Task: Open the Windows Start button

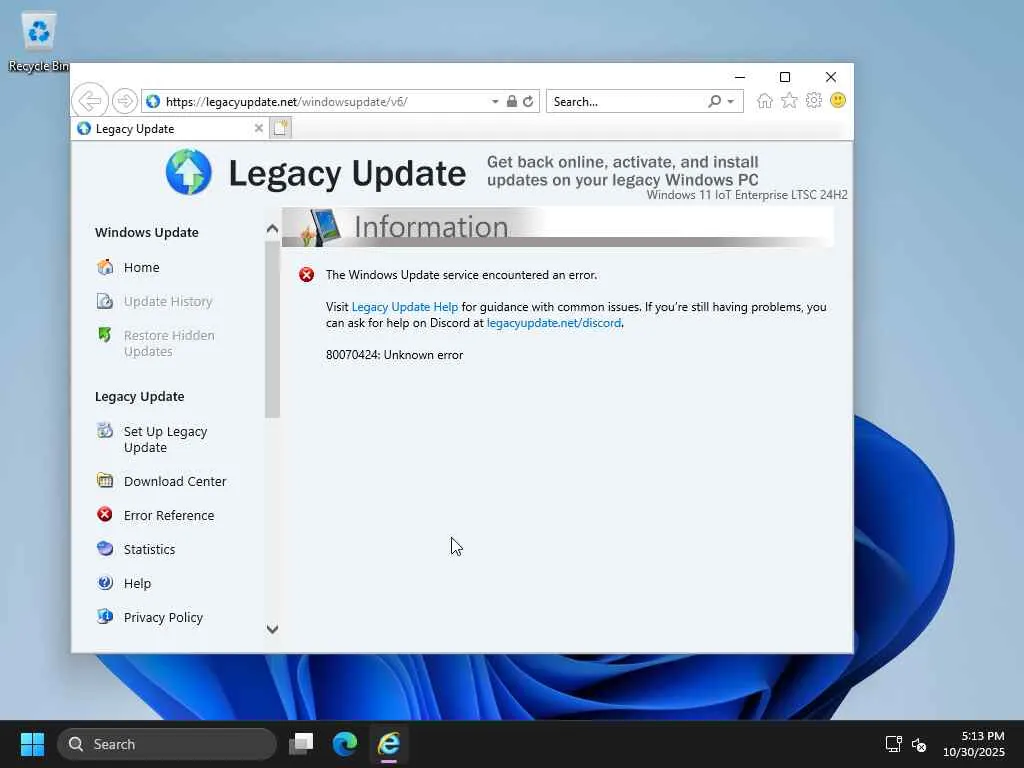Action: point(32,744)
